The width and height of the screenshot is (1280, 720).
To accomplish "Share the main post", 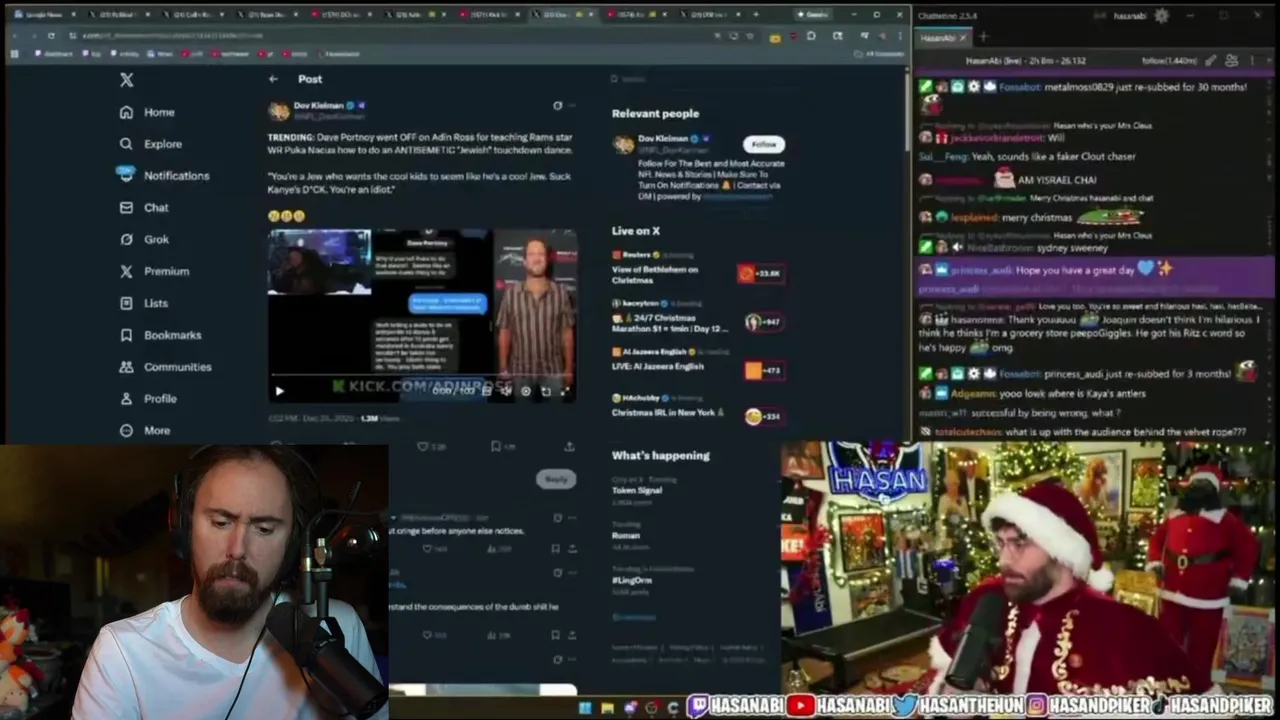I will pyautogui.click(x=569, y=446).
